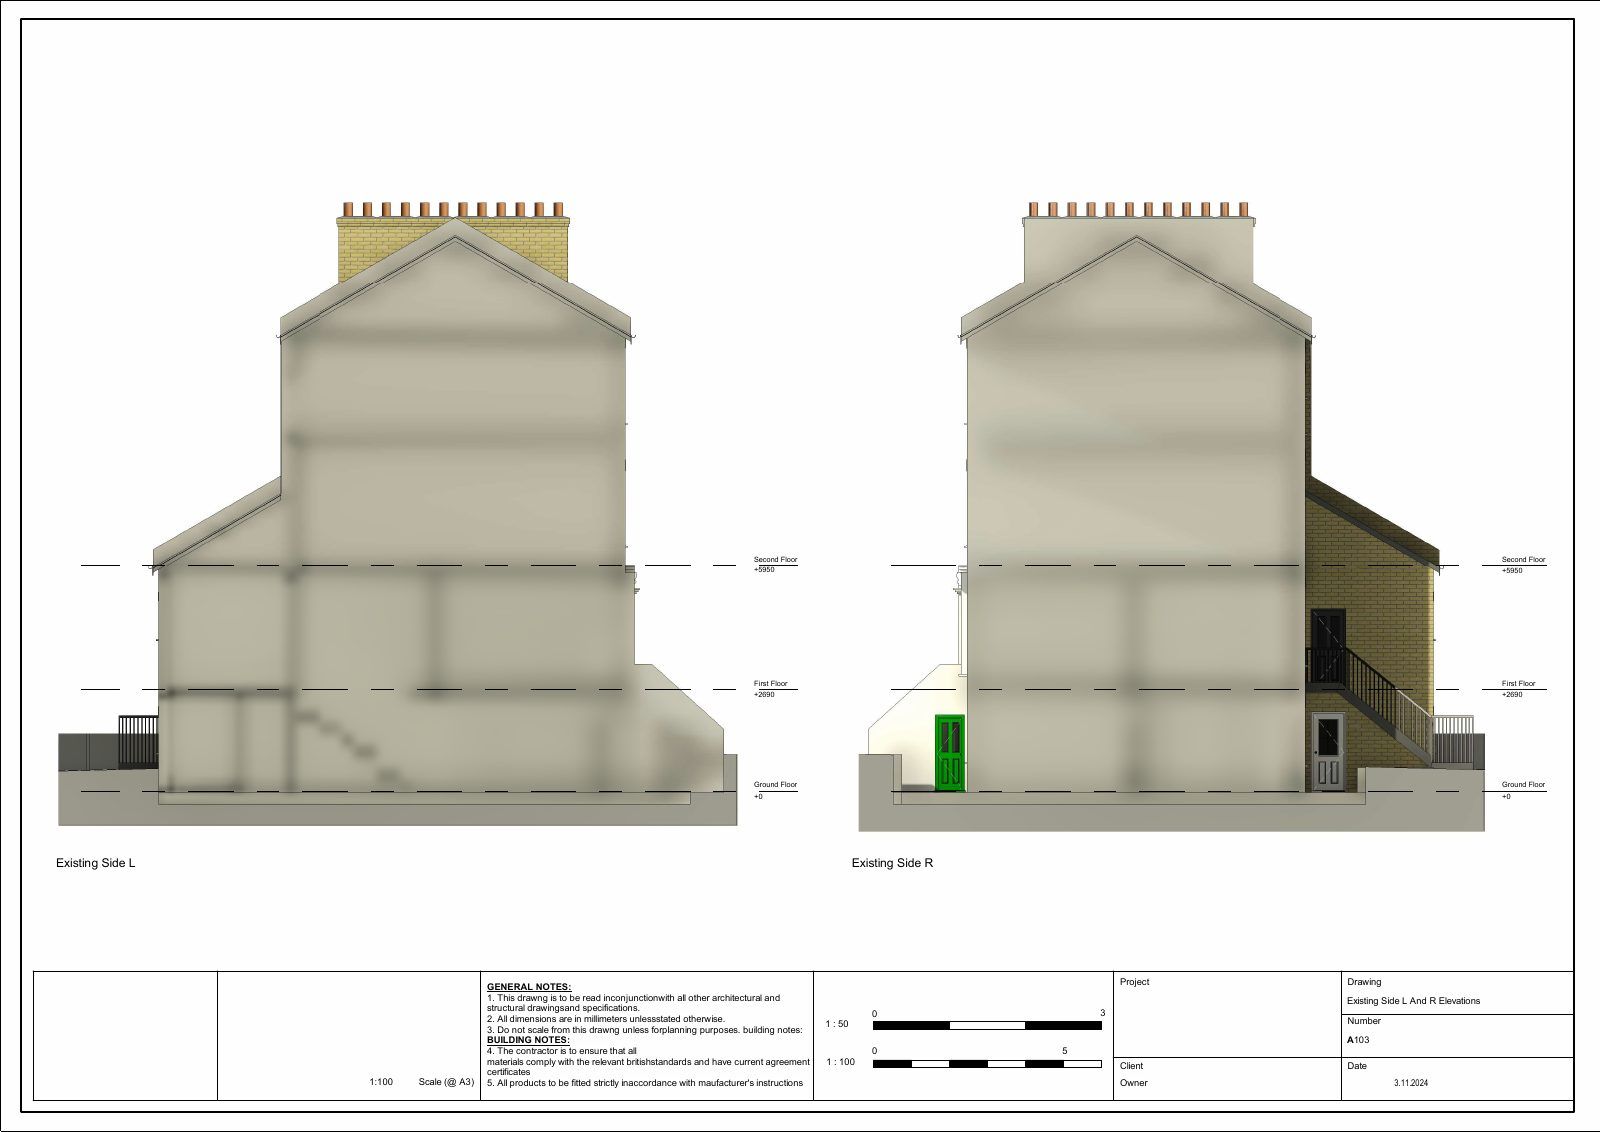The height and width of the screenshot is (1132, 1600).
Task: Click the "Client" title block label
Action: coord(1131,1066)
